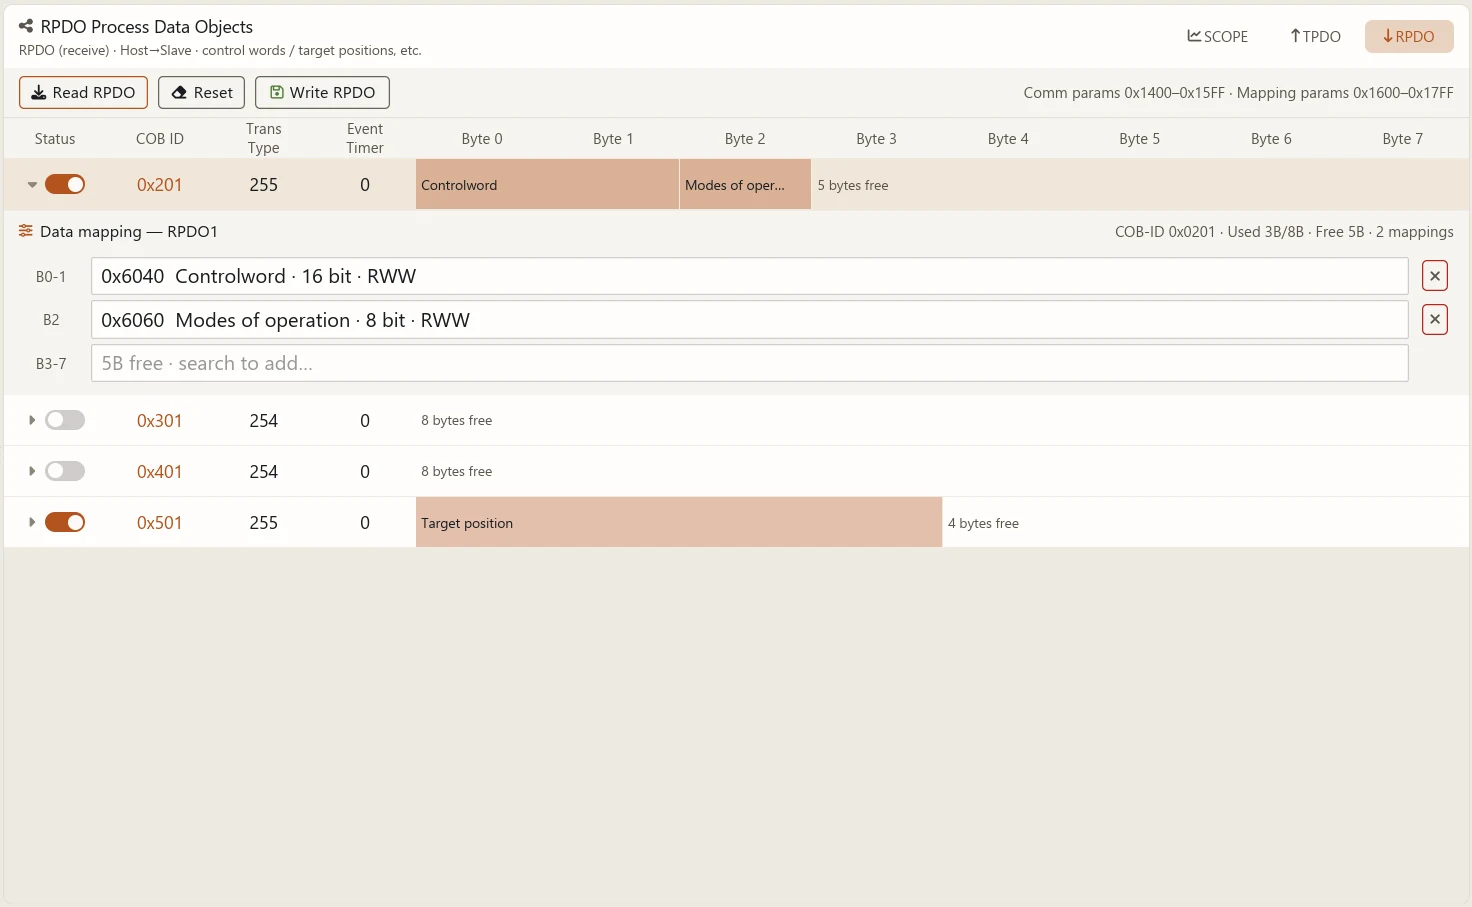Select the 0x6040 Controlword mapping field
The height and width of the screenshot is (907, 1472).
(x=750, y=276)
